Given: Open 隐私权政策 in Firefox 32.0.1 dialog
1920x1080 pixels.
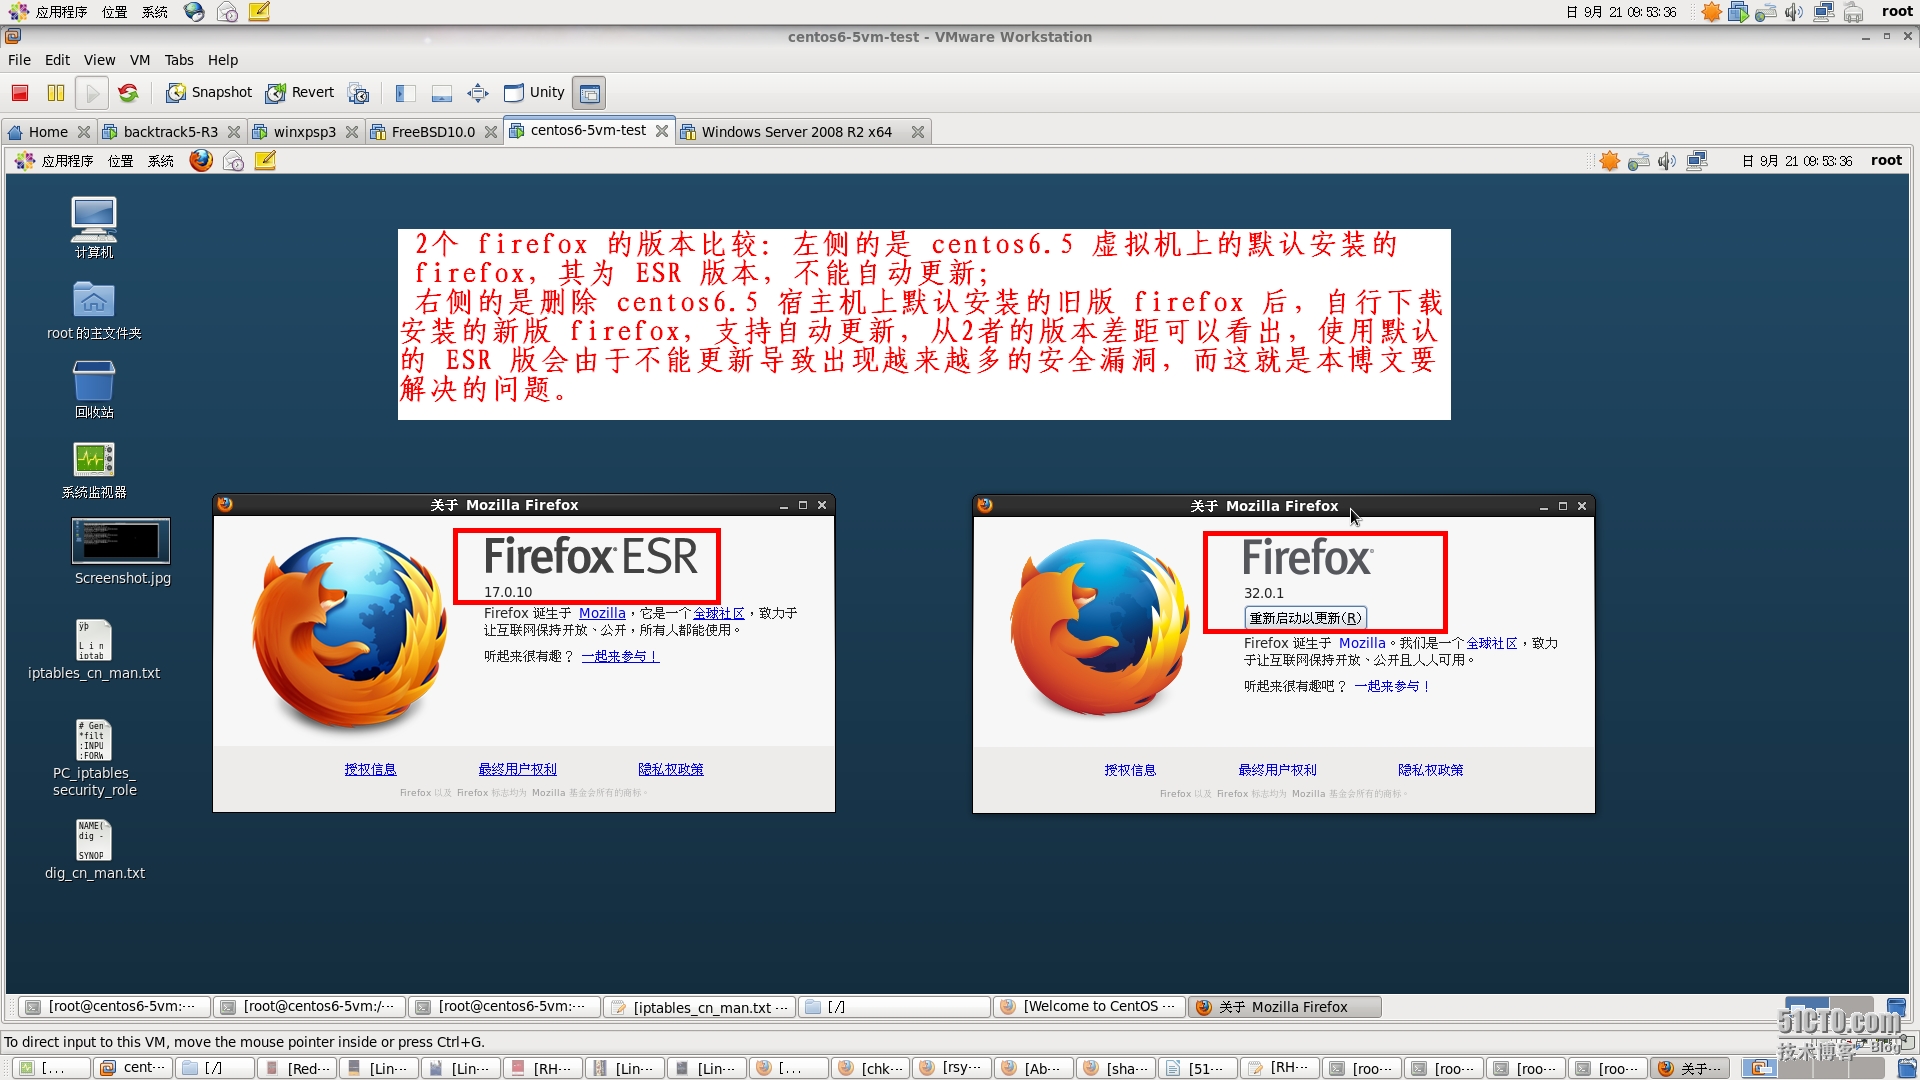Looking at the screenshot, I should click(x=1431, y=770).
